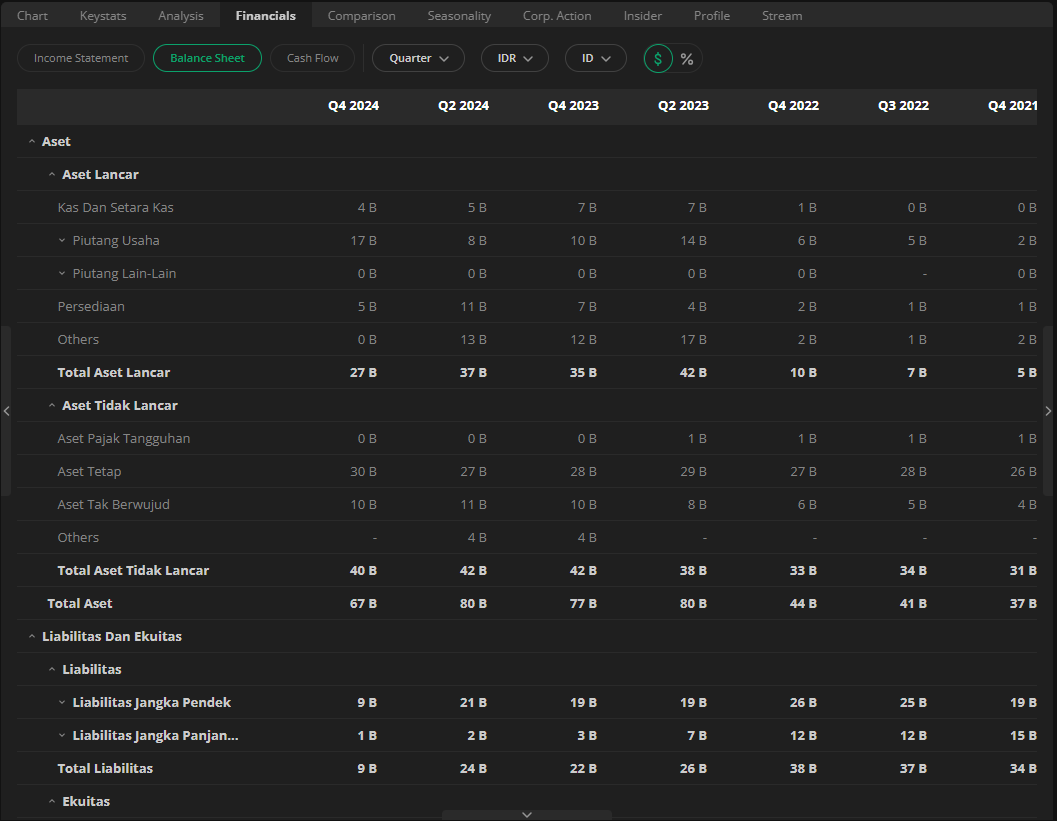The height and width of the screenshot is (821, 1057).
Task: Expand the Piutang Lain-Lain row
Action: point(62,274)
